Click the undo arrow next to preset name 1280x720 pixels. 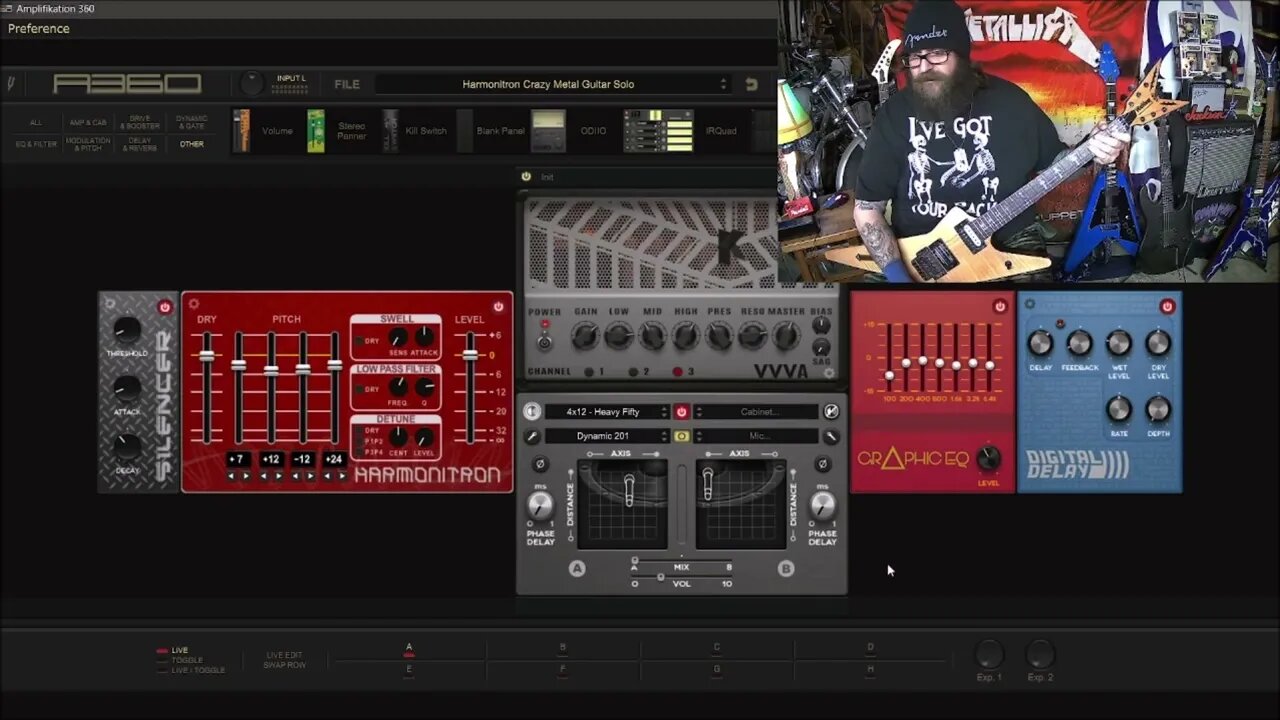coord(752,85)
